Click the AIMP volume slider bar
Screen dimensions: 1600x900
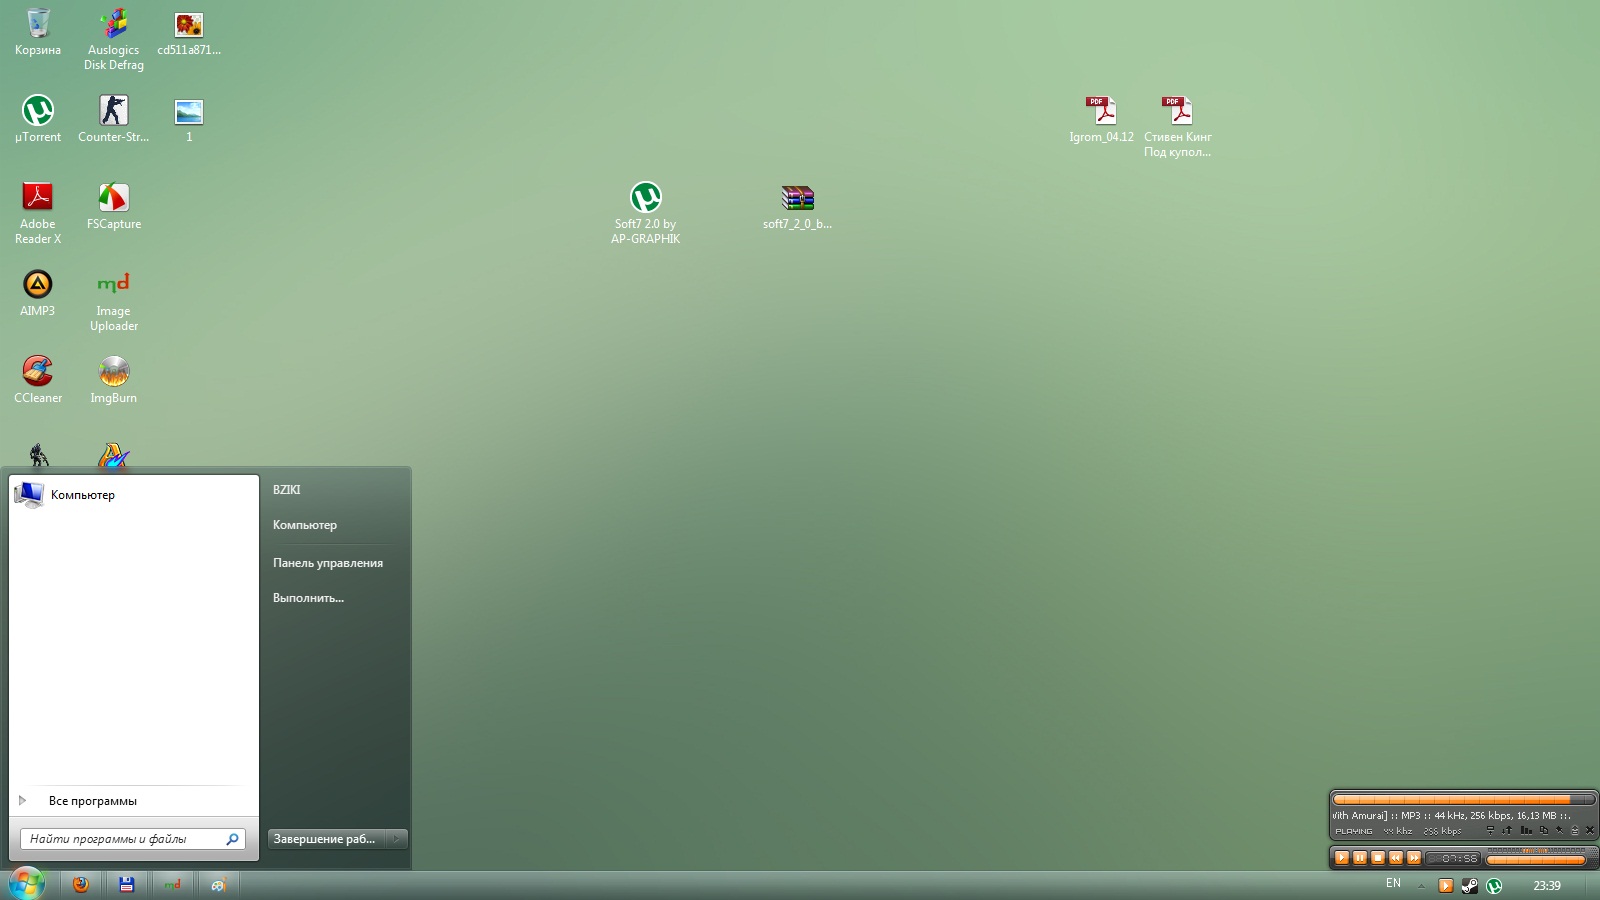1536,859
